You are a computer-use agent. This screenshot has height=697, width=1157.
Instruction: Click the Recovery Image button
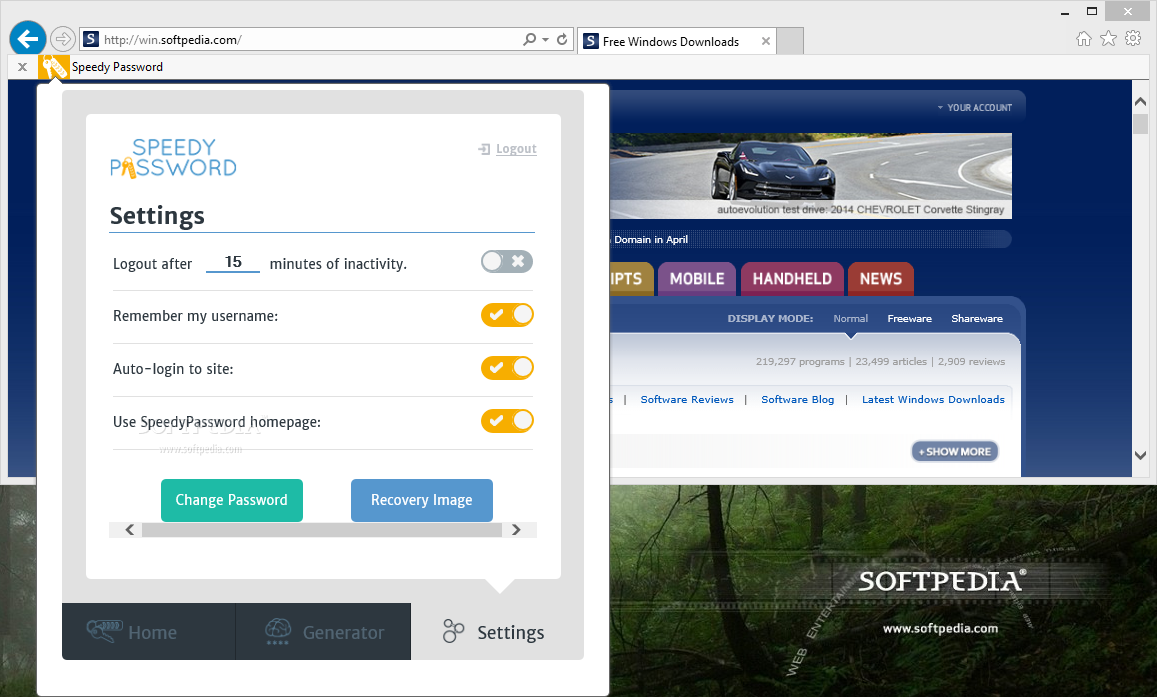(x=421, y=500)
